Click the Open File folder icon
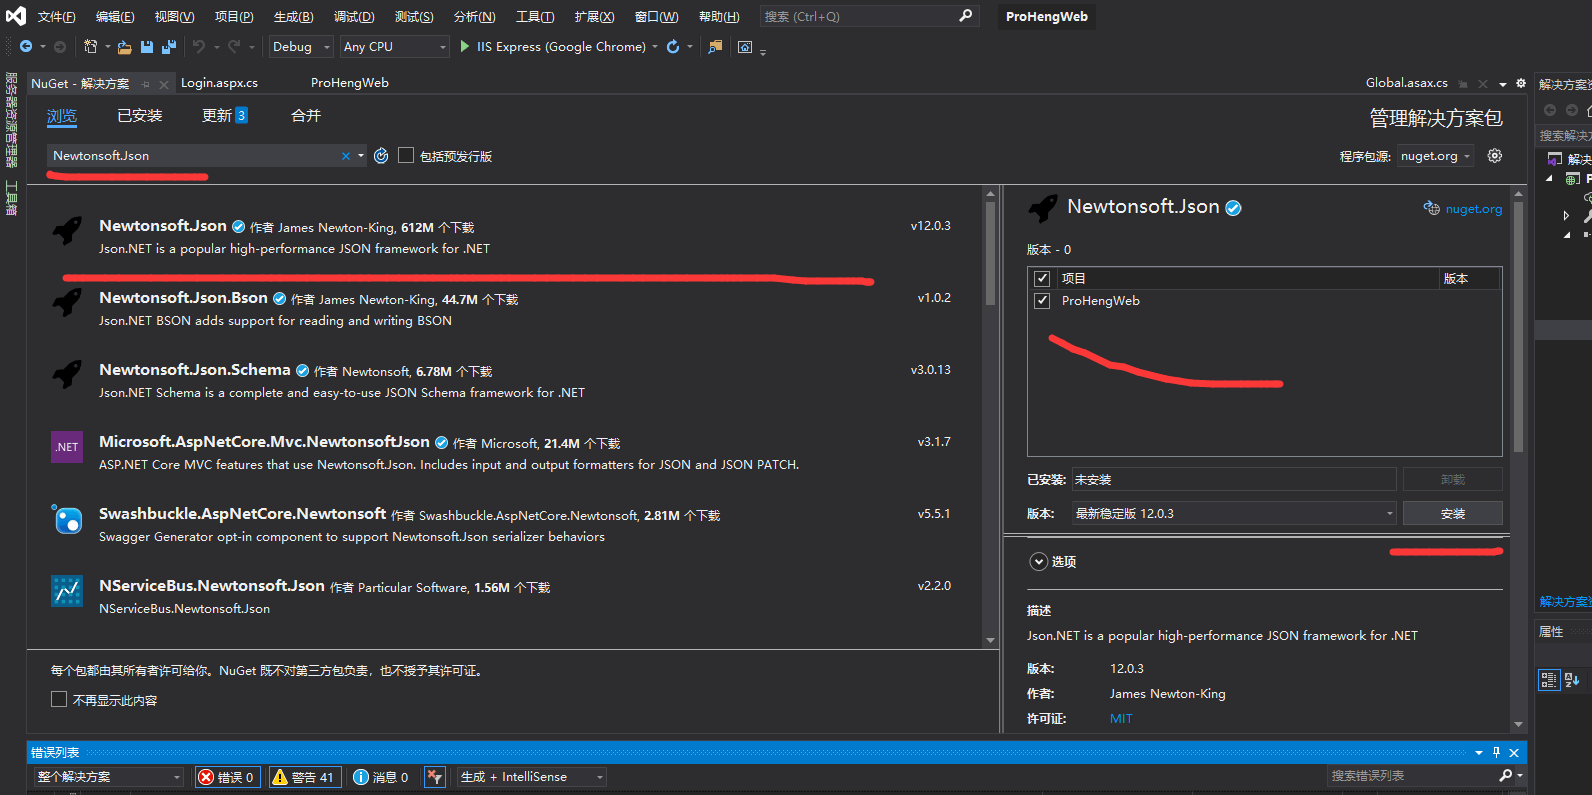The image size is (1592, 795). 125,47
